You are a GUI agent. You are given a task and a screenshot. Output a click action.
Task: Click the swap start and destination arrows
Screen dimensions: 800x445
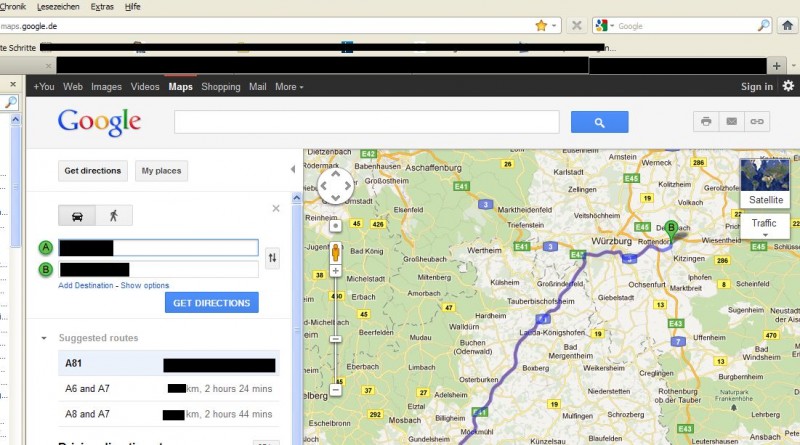click(272, 258)
